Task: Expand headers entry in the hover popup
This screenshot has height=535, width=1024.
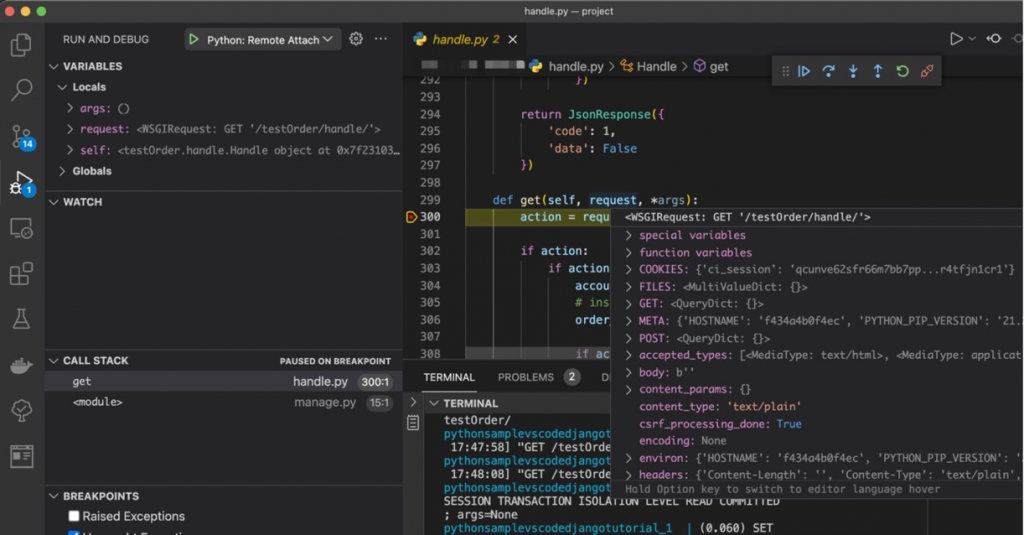Action: (x=628, y=475)
